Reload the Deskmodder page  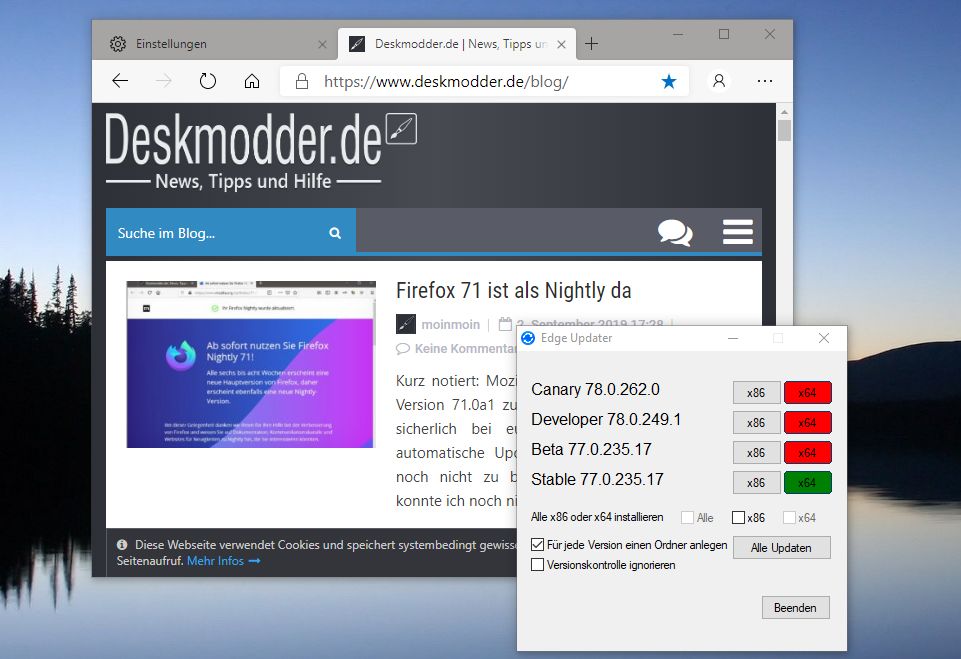click(208, 80)
